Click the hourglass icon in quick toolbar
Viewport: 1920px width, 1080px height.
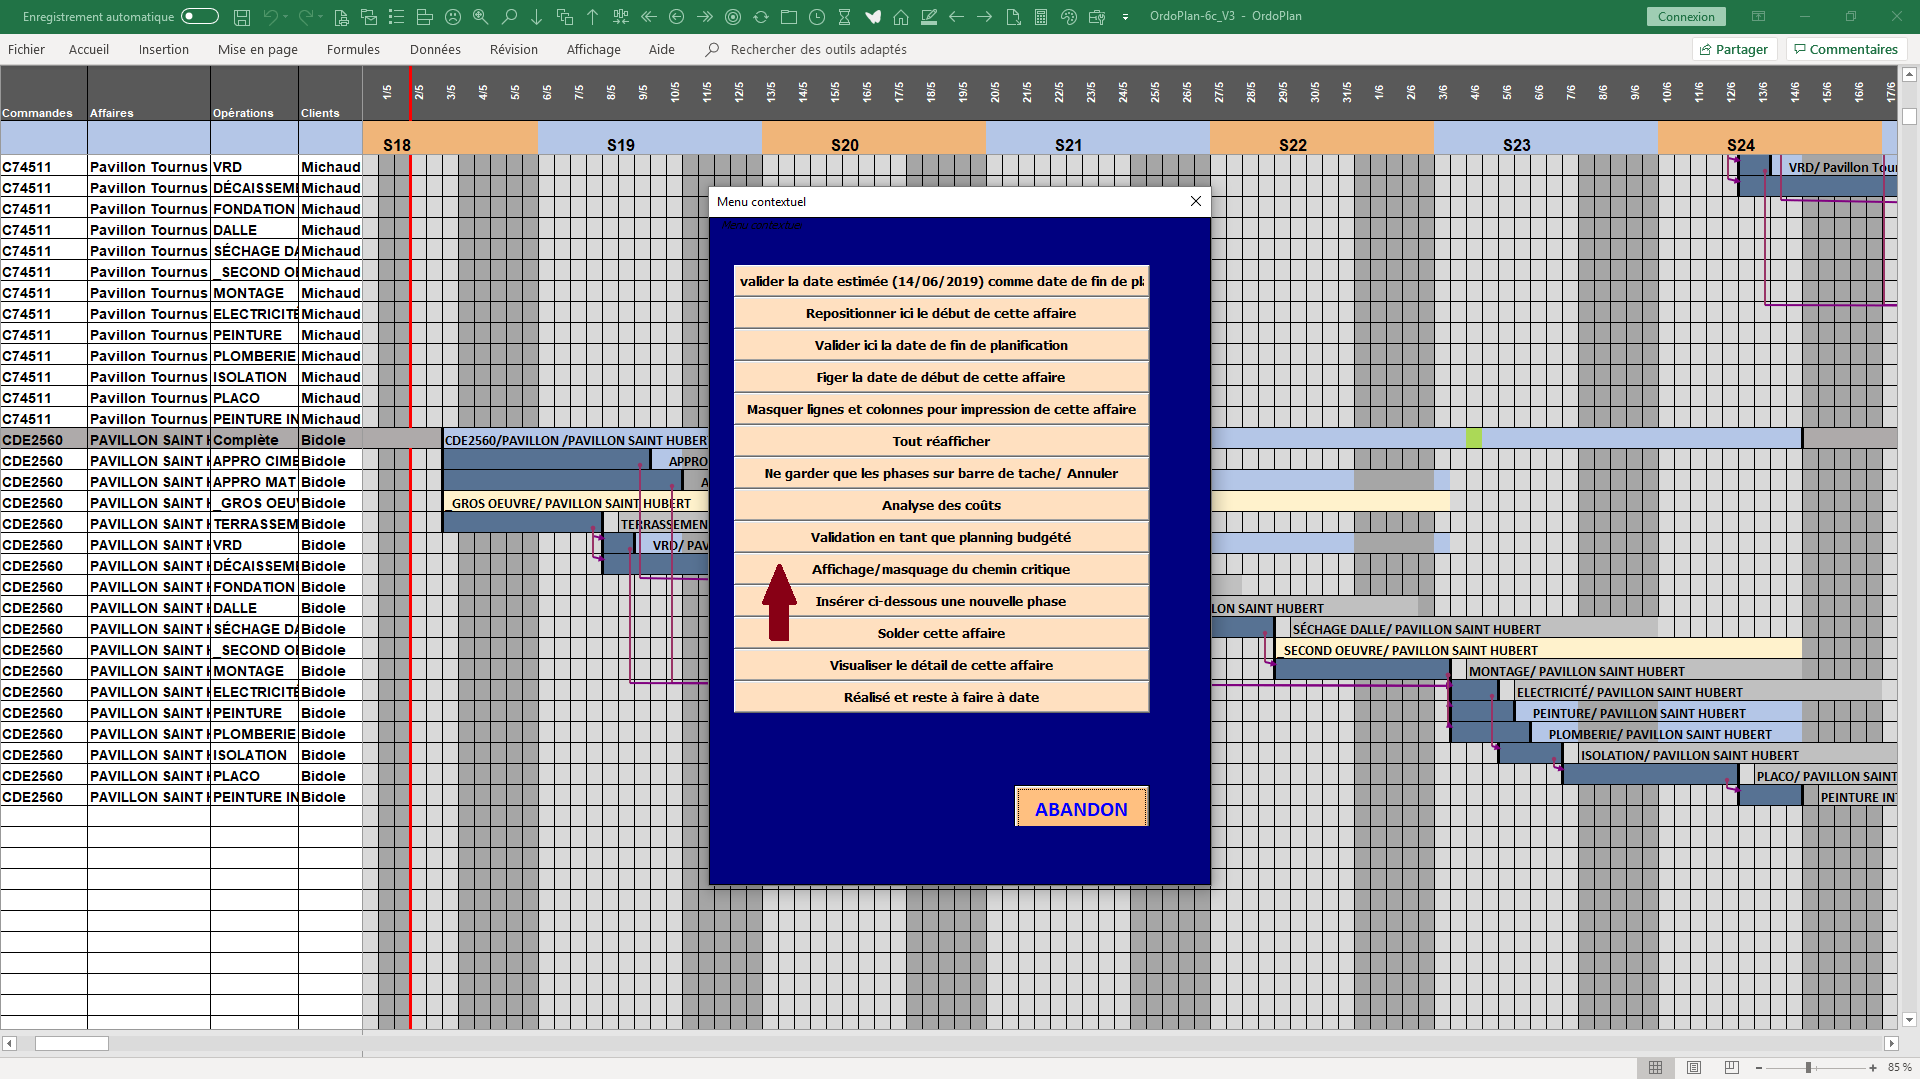[x=845, y=16]
